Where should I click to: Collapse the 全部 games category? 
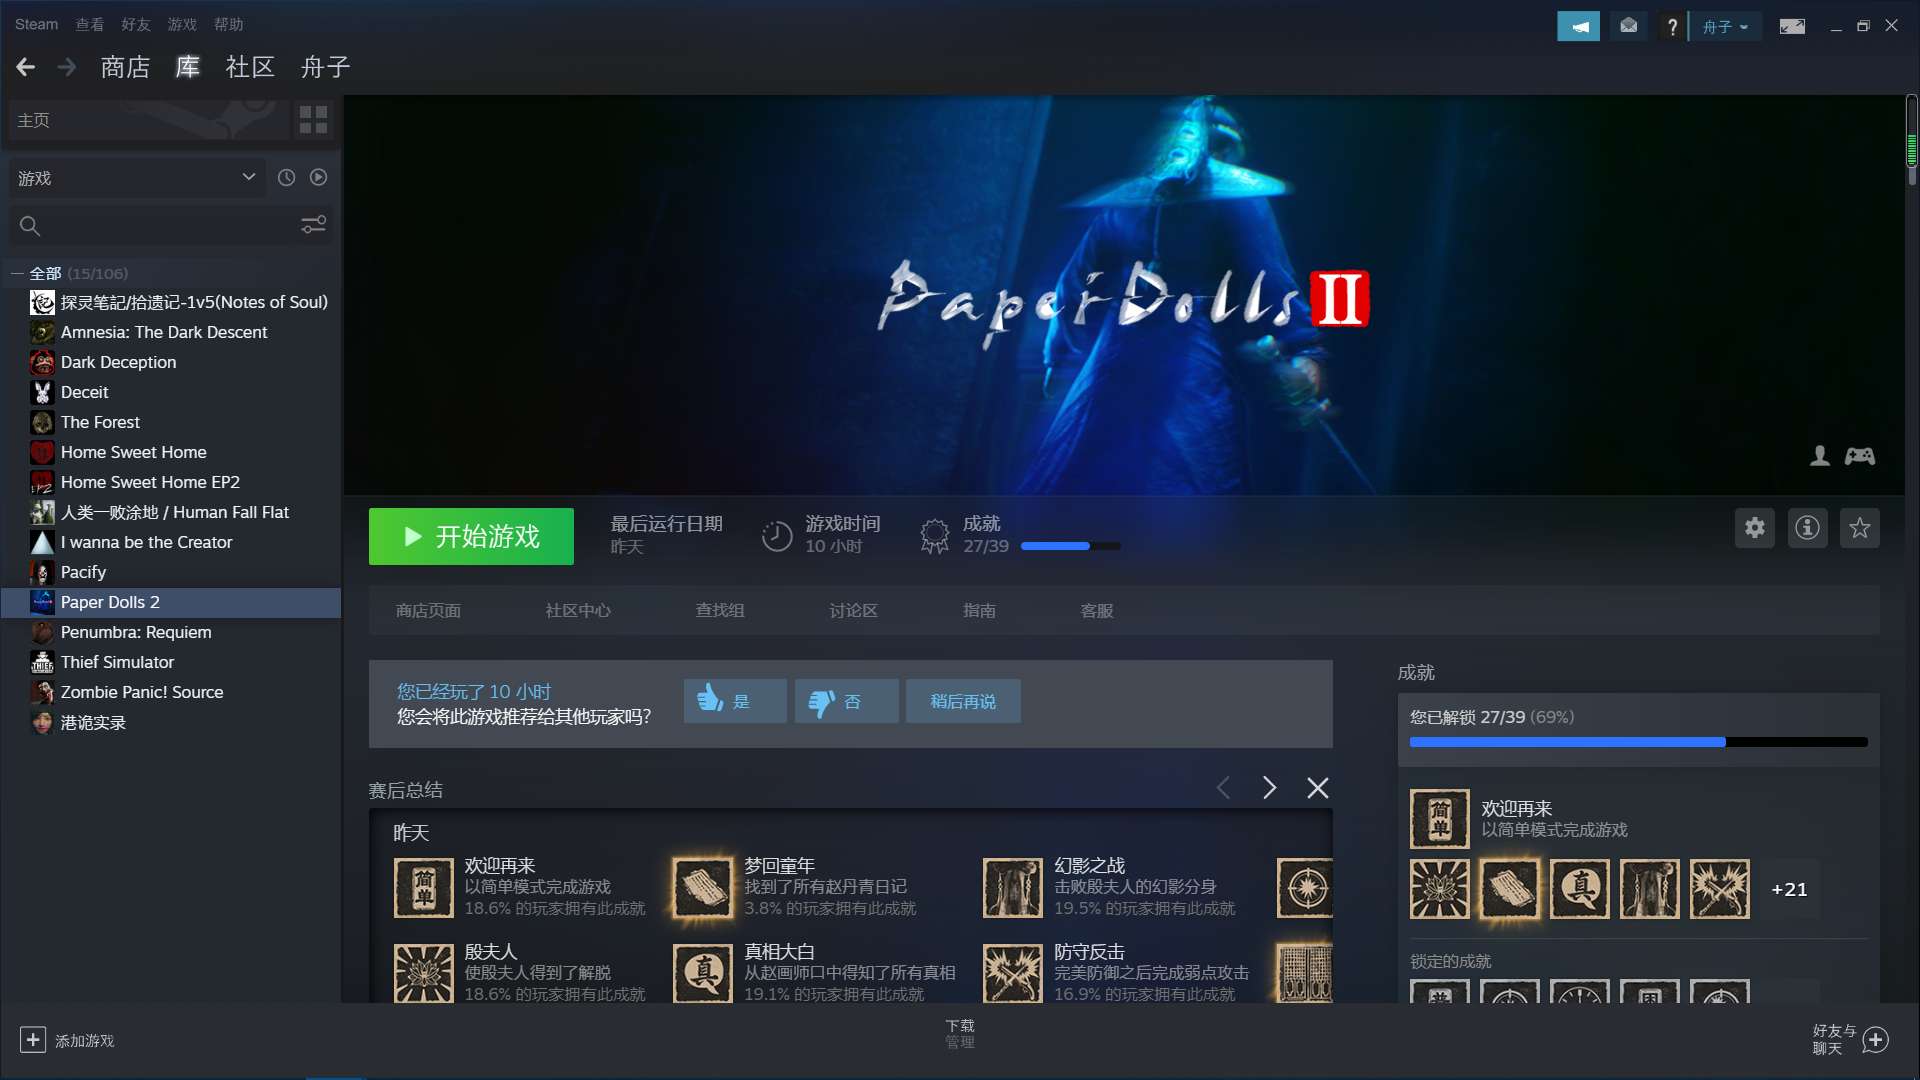pos(17,273)
